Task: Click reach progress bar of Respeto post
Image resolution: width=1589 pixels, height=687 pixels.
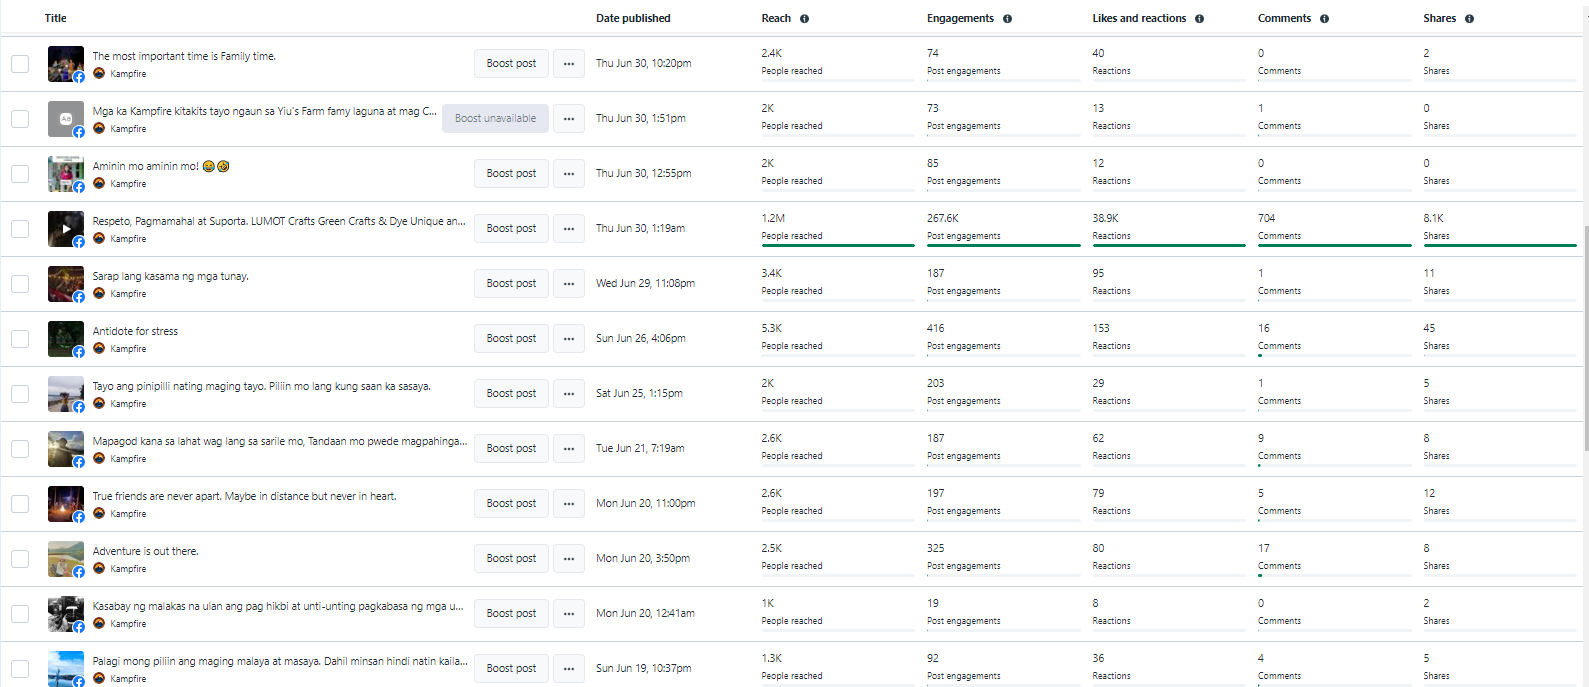Action: [837, 245]
